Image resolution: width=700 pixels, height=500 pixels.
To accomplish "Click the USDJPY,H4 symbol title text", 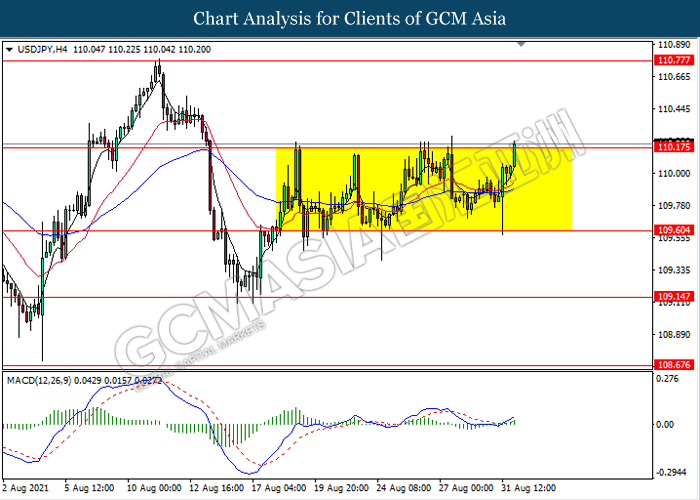I will click(x=42, y=50).
